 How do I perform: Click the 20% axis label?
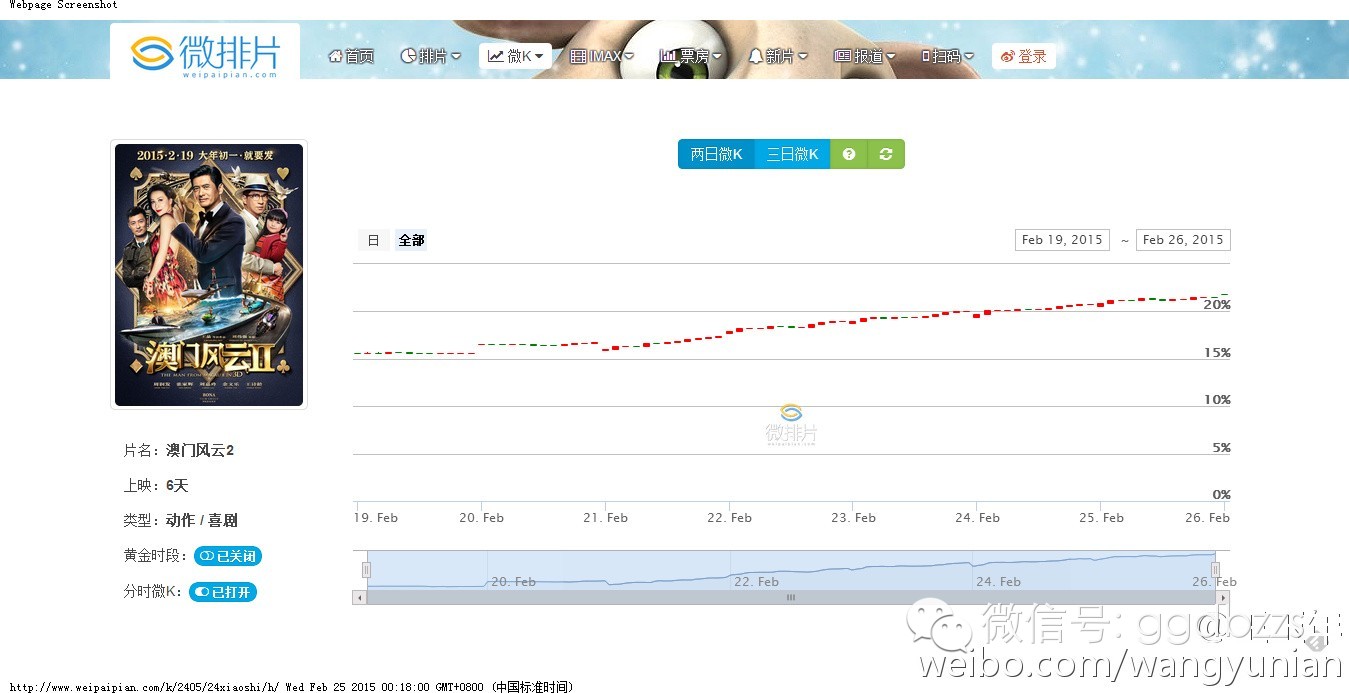coord(1217,305)
